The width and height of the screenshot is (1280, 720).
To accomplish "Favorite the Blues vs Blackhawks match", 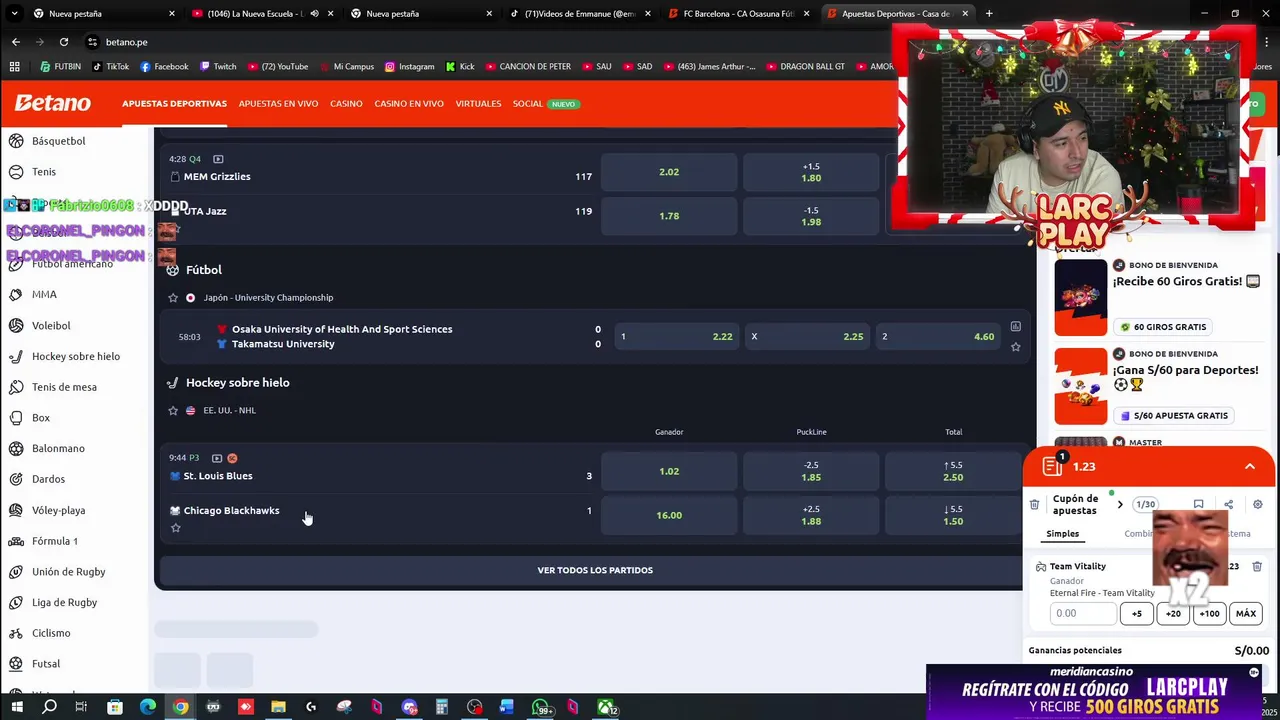I will click(x=176, y=528).
